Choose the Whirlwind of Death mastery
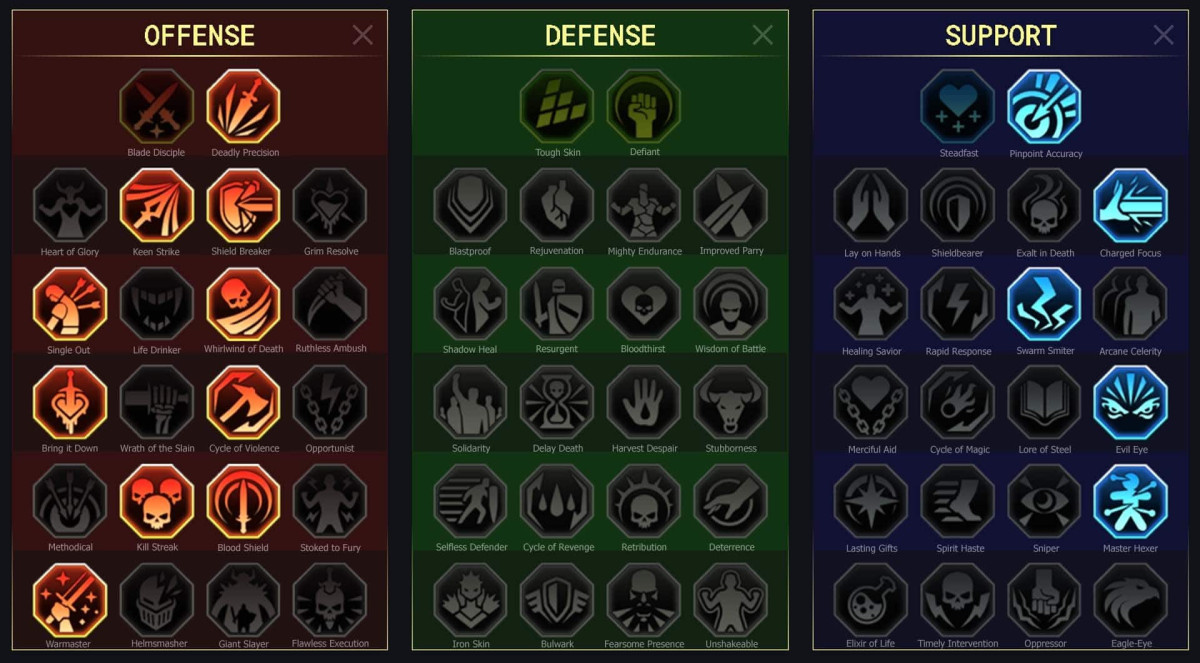This screenshot has width=1200, height=663. click(x=244, y=304)
